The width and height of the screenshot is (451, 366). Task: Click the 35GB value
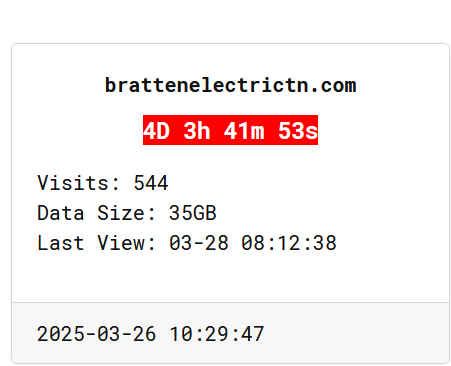tap(193, 213)
